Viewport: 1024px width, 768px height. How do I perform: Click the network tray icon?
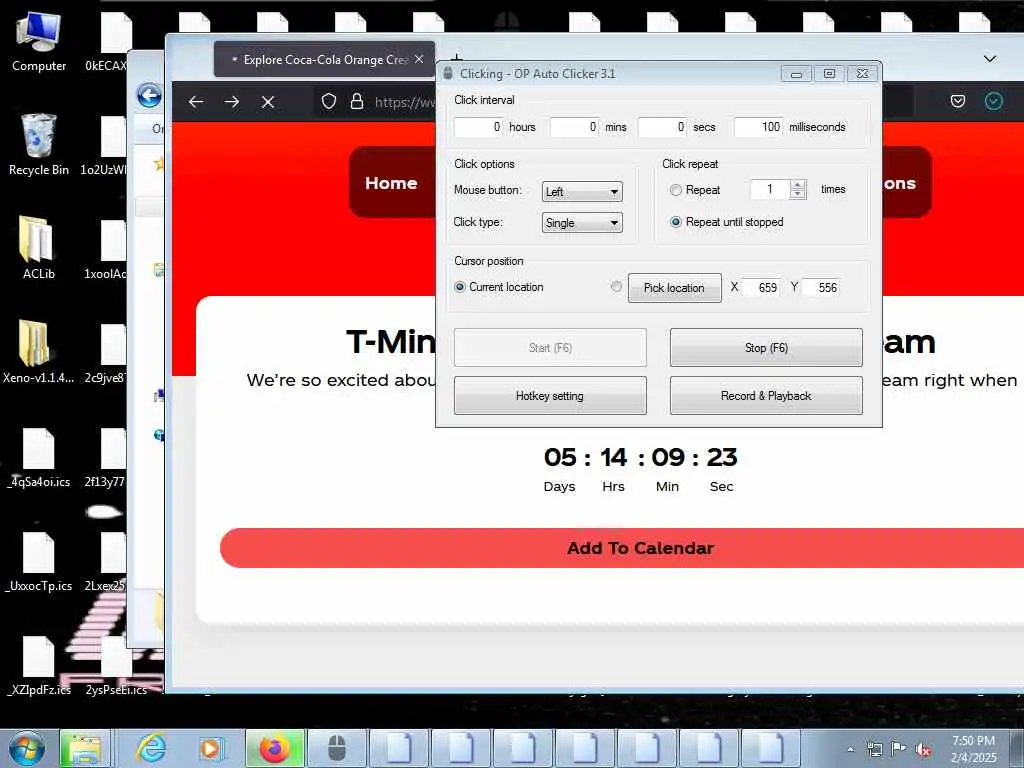point(874,750)
